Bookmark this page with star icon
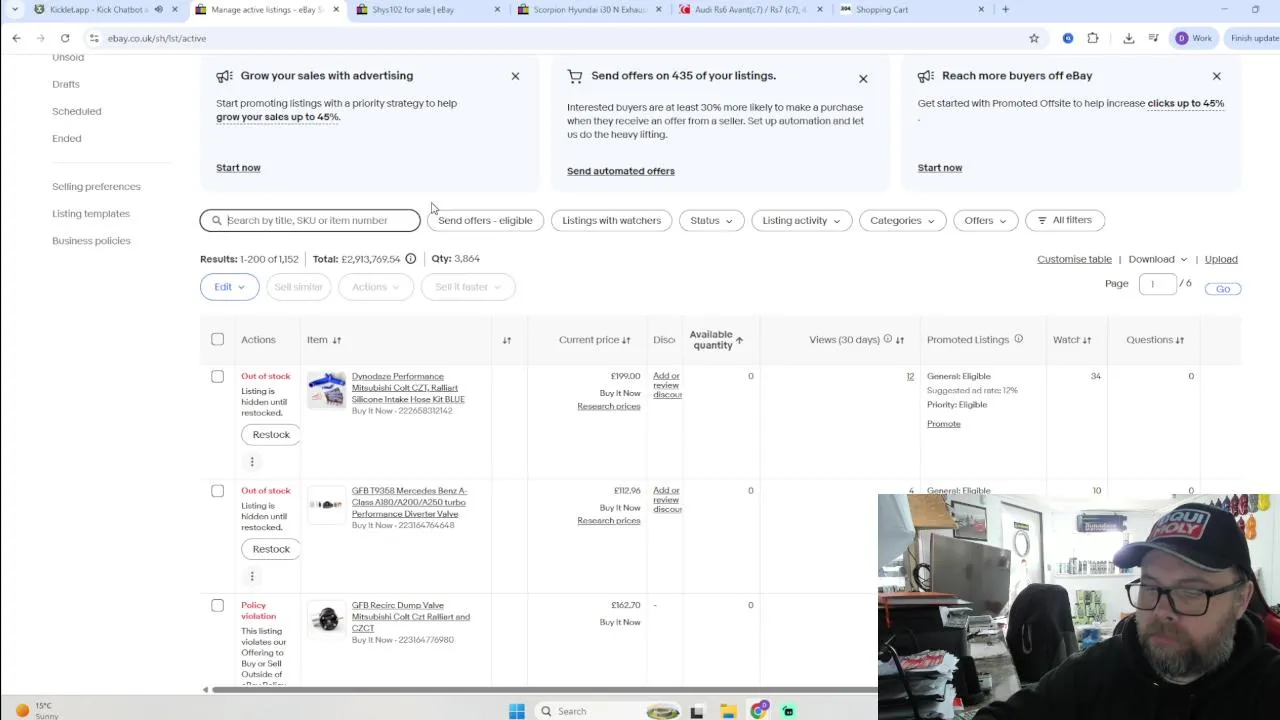This screenshot has width=1280, height=720. 1034,38
